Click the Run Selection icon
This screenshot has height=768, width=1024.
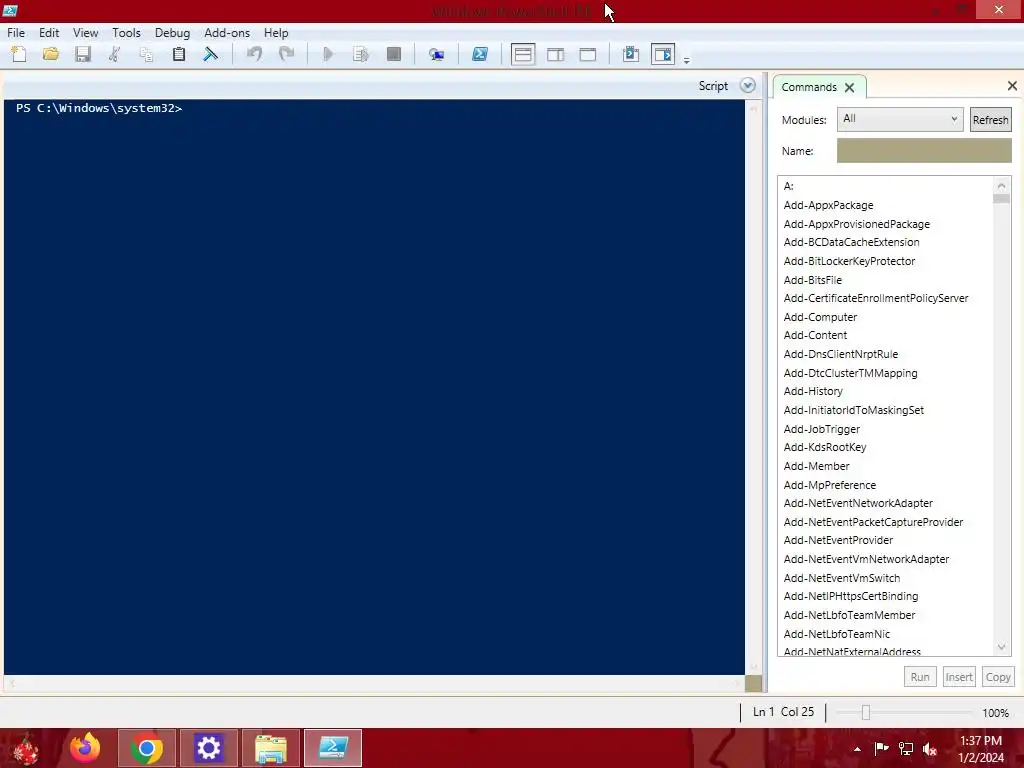[360, 54]
